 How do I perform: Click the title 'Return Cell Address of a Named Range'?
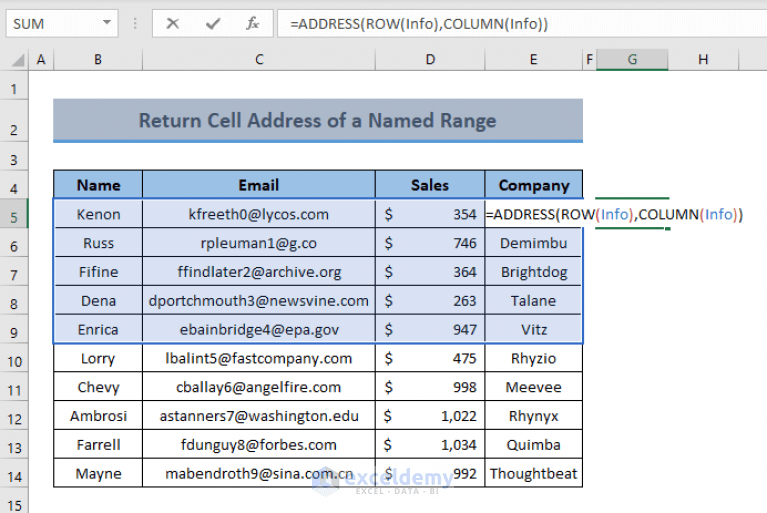[x=318, y=120]
